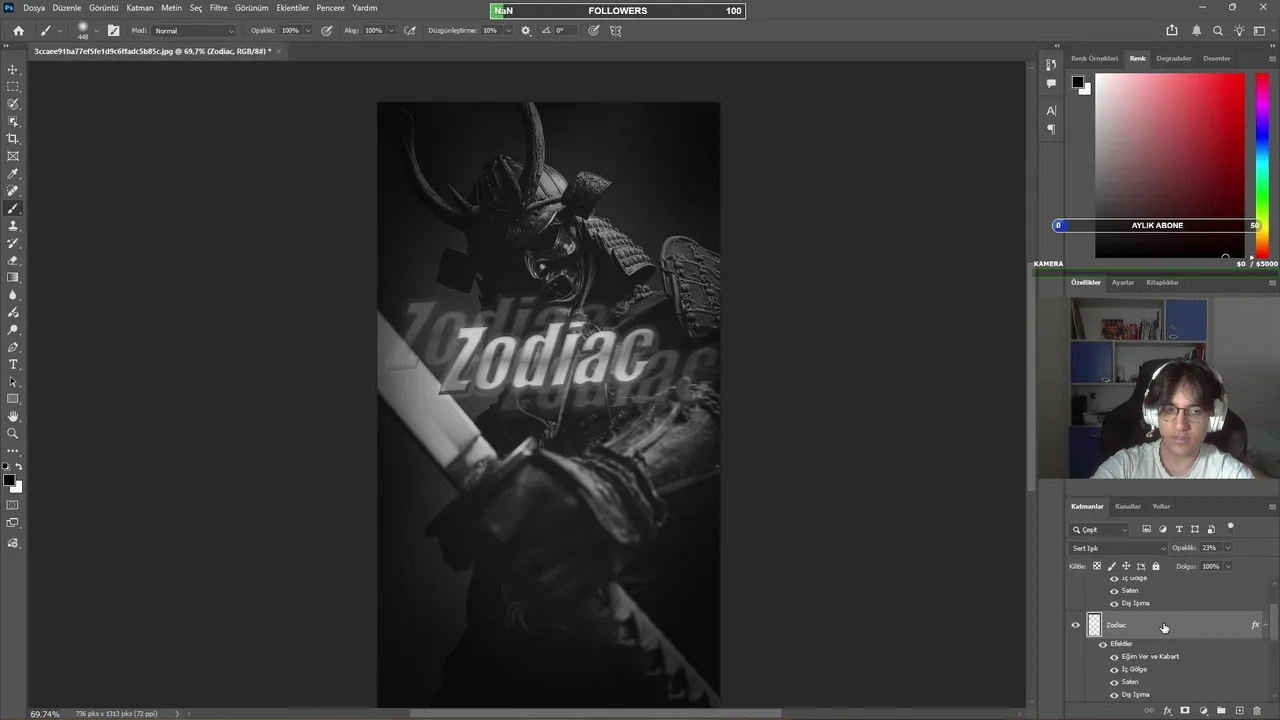The image size is (1280, 720).
Task: Select the Pen tool
Action: [13, 347]
